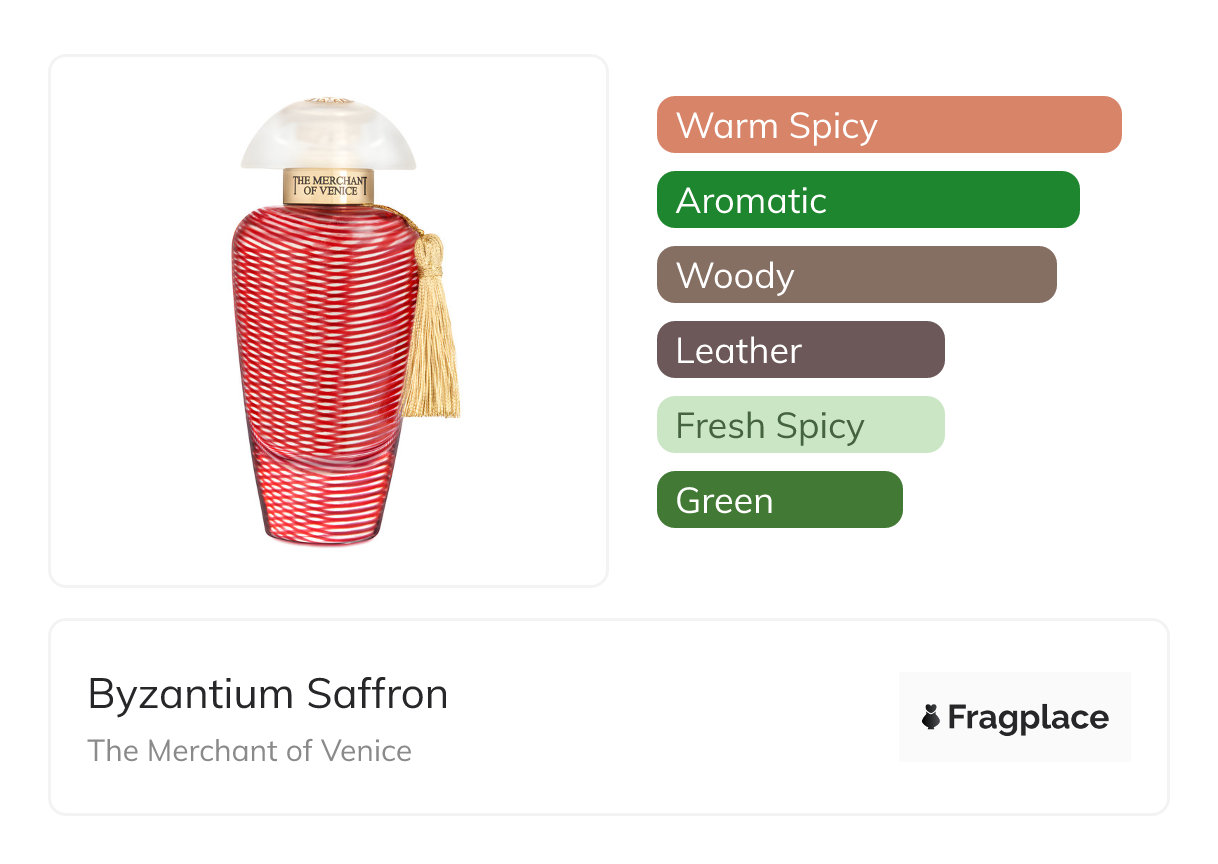Viewport: 1218px width, 864px height.
Task: Click the emblem on top of the cap
Action: click(328, 101)
